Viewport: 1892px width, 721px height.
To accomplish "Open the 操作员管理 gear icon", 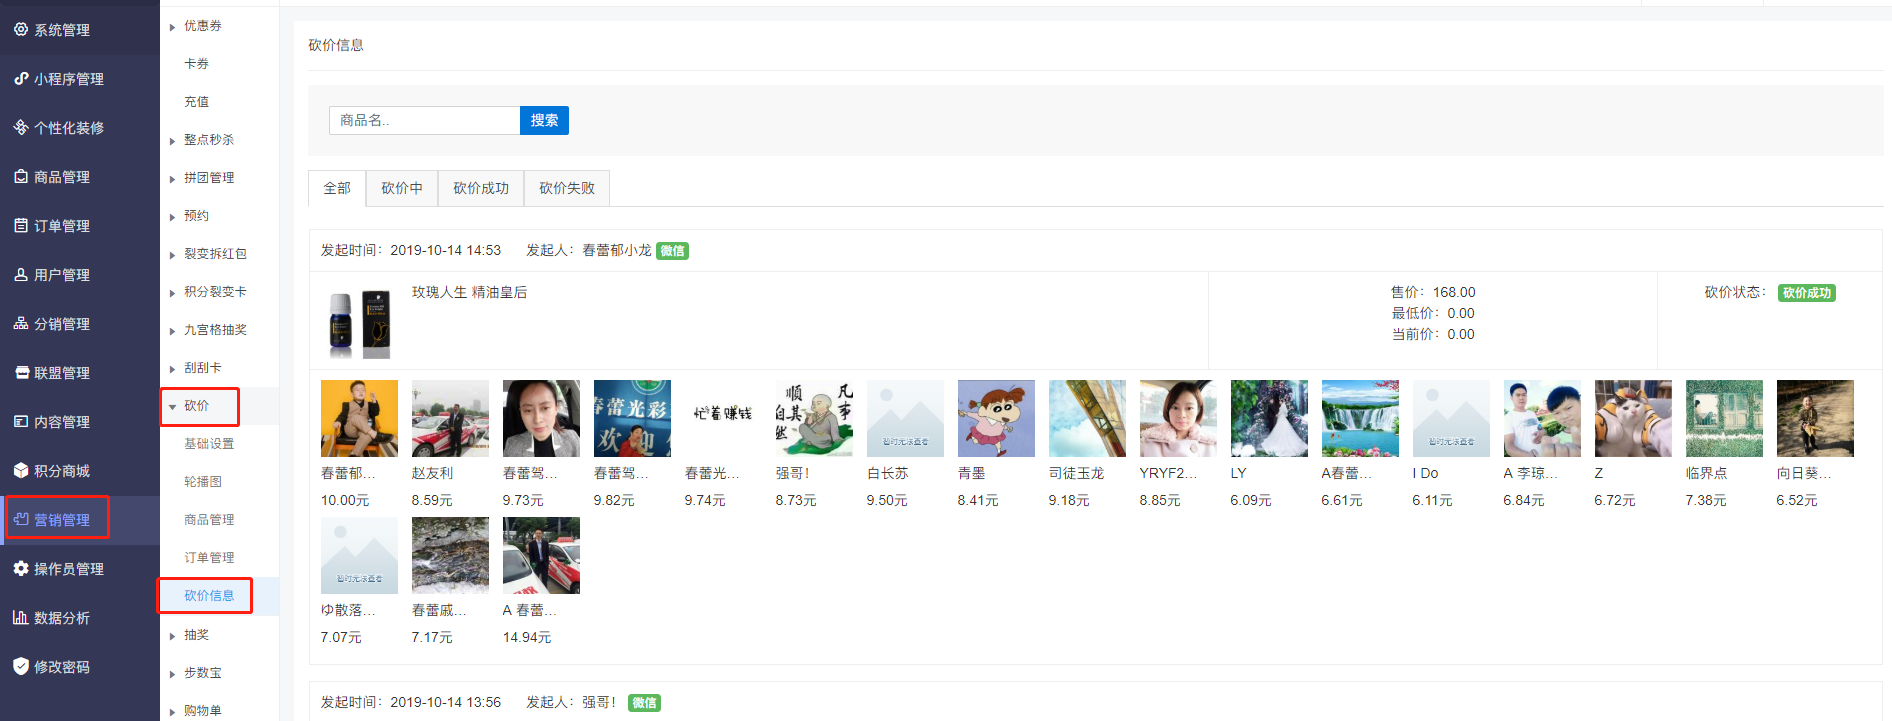I will (21, 568).
